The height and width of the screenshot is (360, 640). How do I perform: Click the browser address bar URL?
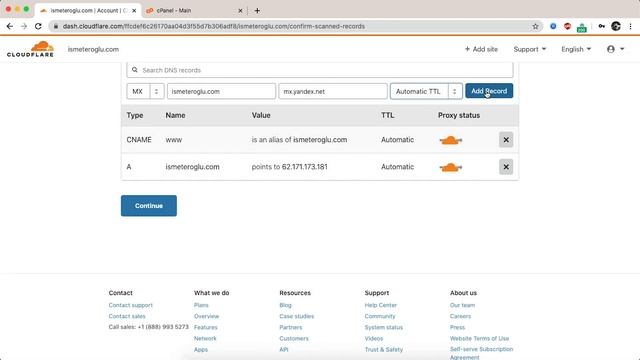point(214,26)
